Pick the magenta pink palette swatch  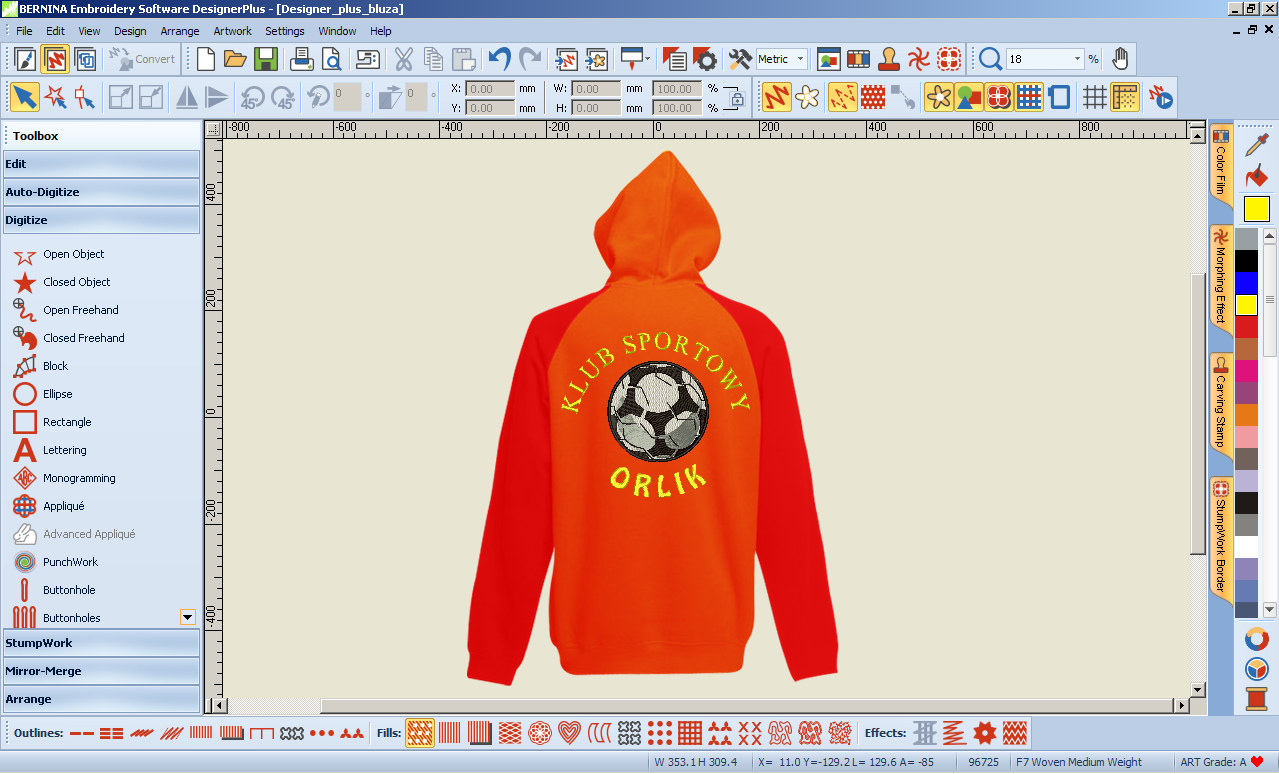tap(1246, 371)
